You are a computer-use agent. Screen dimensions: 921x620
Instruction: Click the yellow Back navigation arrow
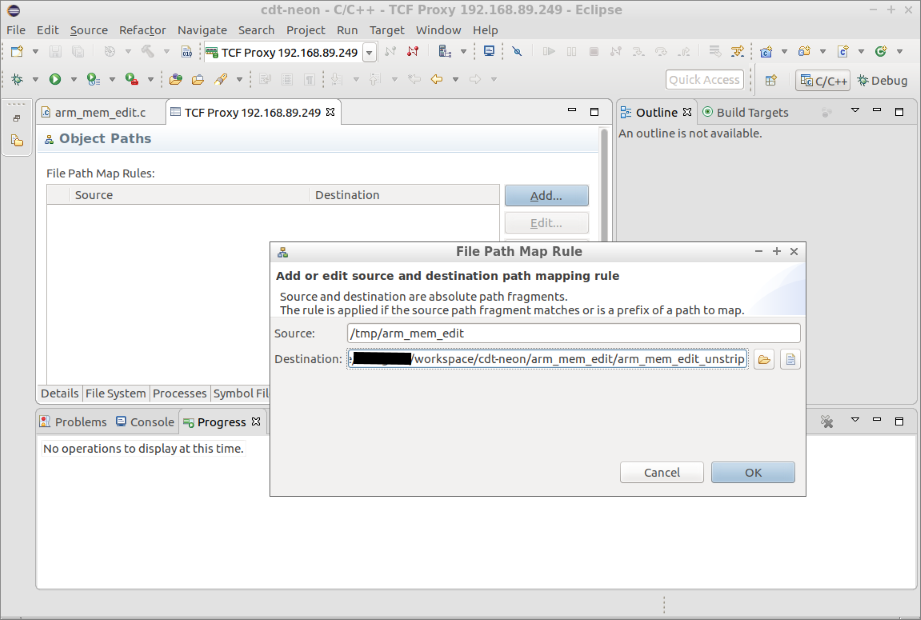[x=436, y=79]
